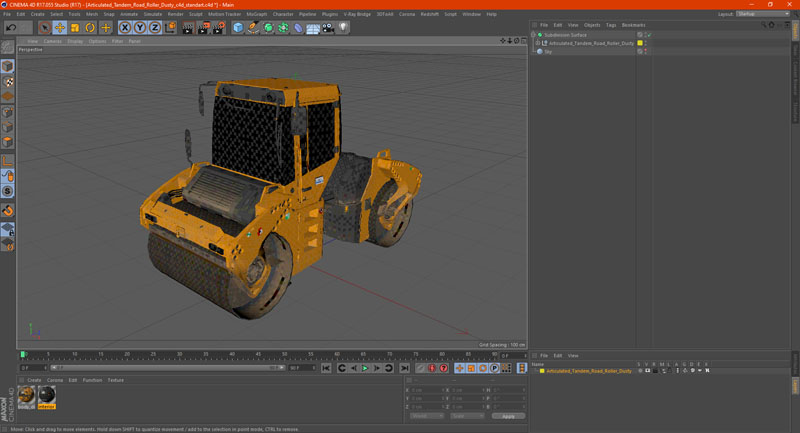Click the Render View clapperboard icon
Screen dimensions: 800x433
[x=187, y=28]
